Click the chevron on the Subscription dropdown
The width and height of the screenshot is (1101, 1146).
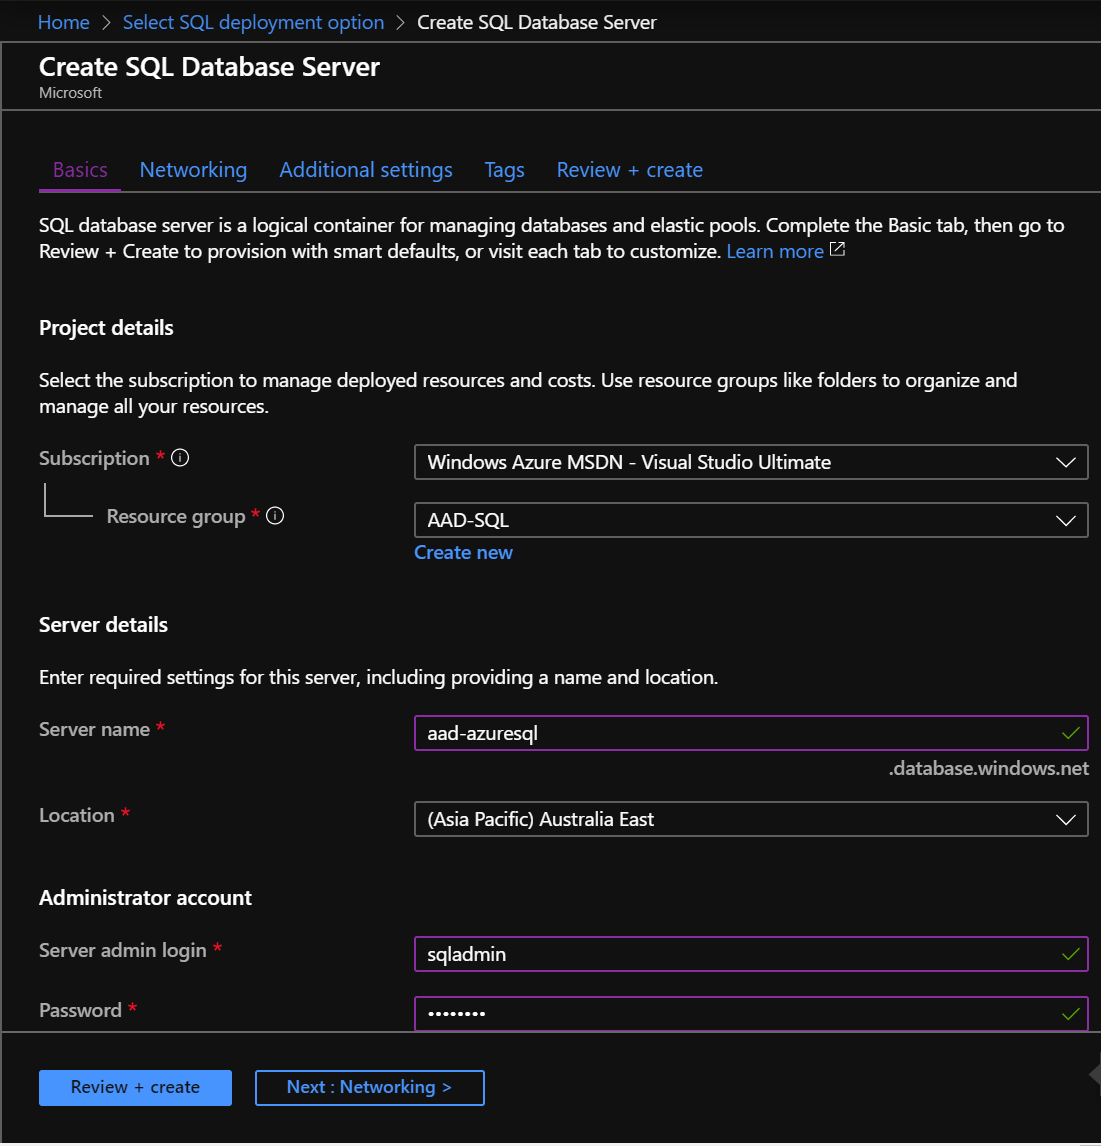[x=1068, y=462]
